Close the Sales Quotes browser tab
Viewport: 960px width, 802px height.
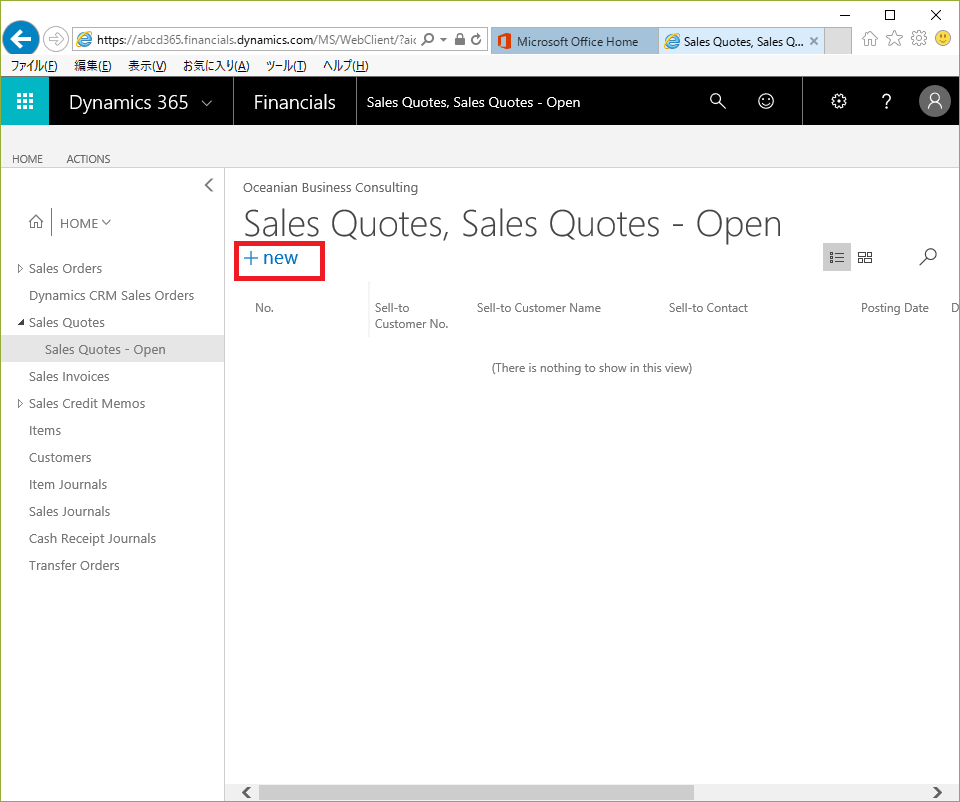(814, 41)
